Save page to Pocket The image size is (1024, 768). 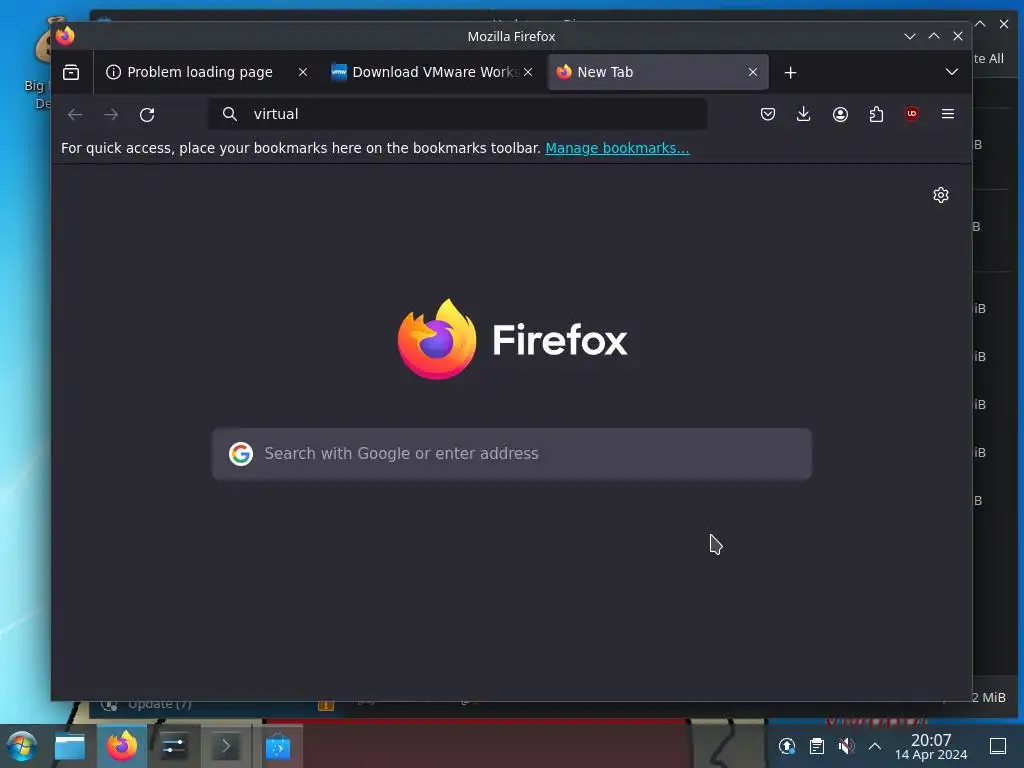pos(767,115)
